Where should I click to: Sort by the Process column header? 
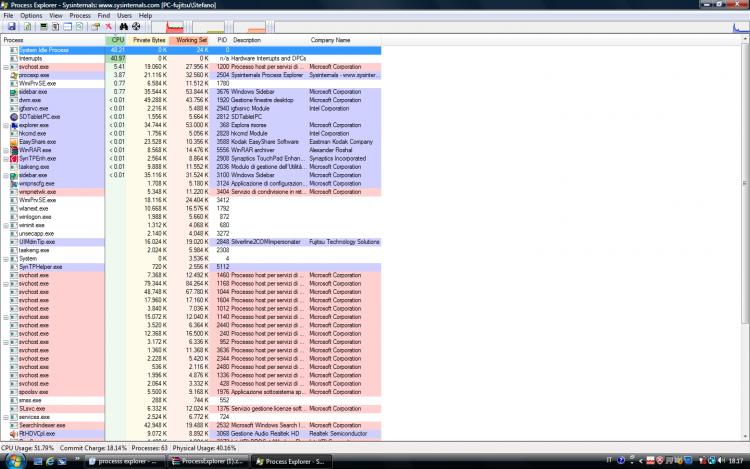(53, 40)
